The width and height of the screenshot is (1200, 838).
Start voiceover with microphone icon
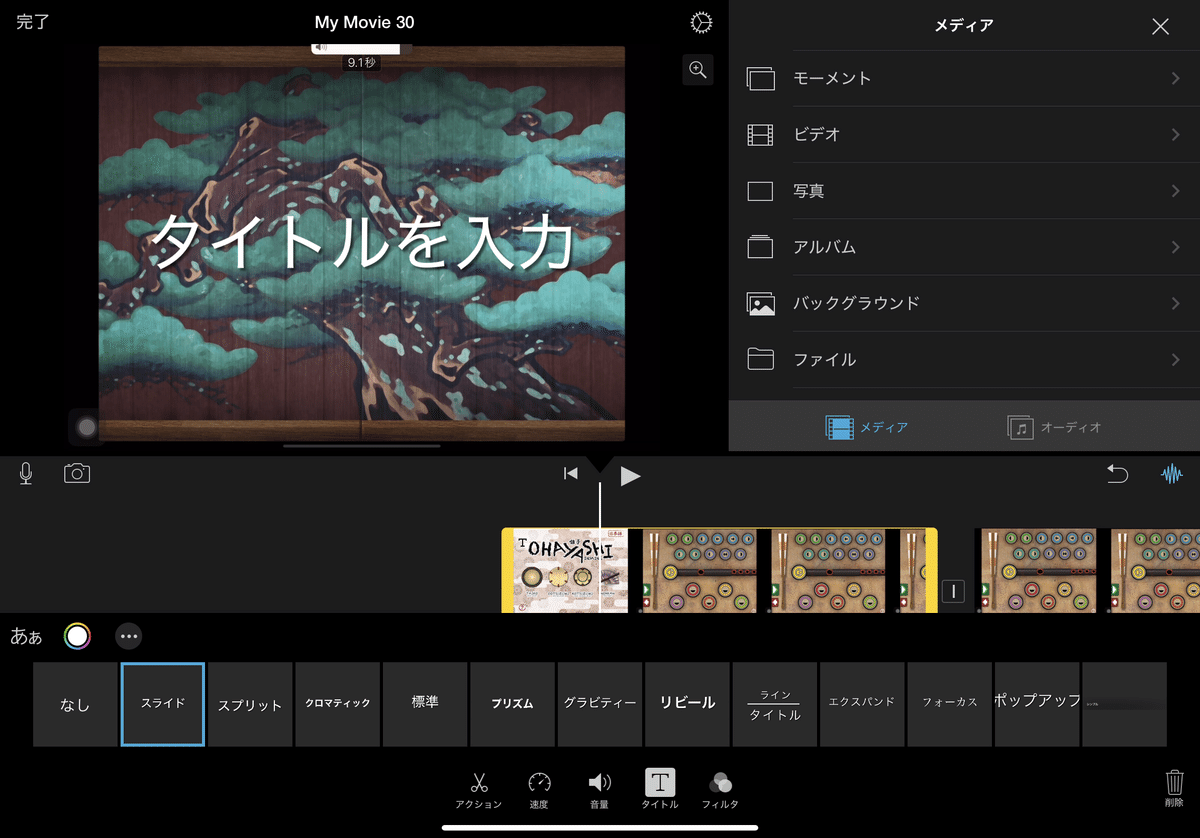coord(26,474)
